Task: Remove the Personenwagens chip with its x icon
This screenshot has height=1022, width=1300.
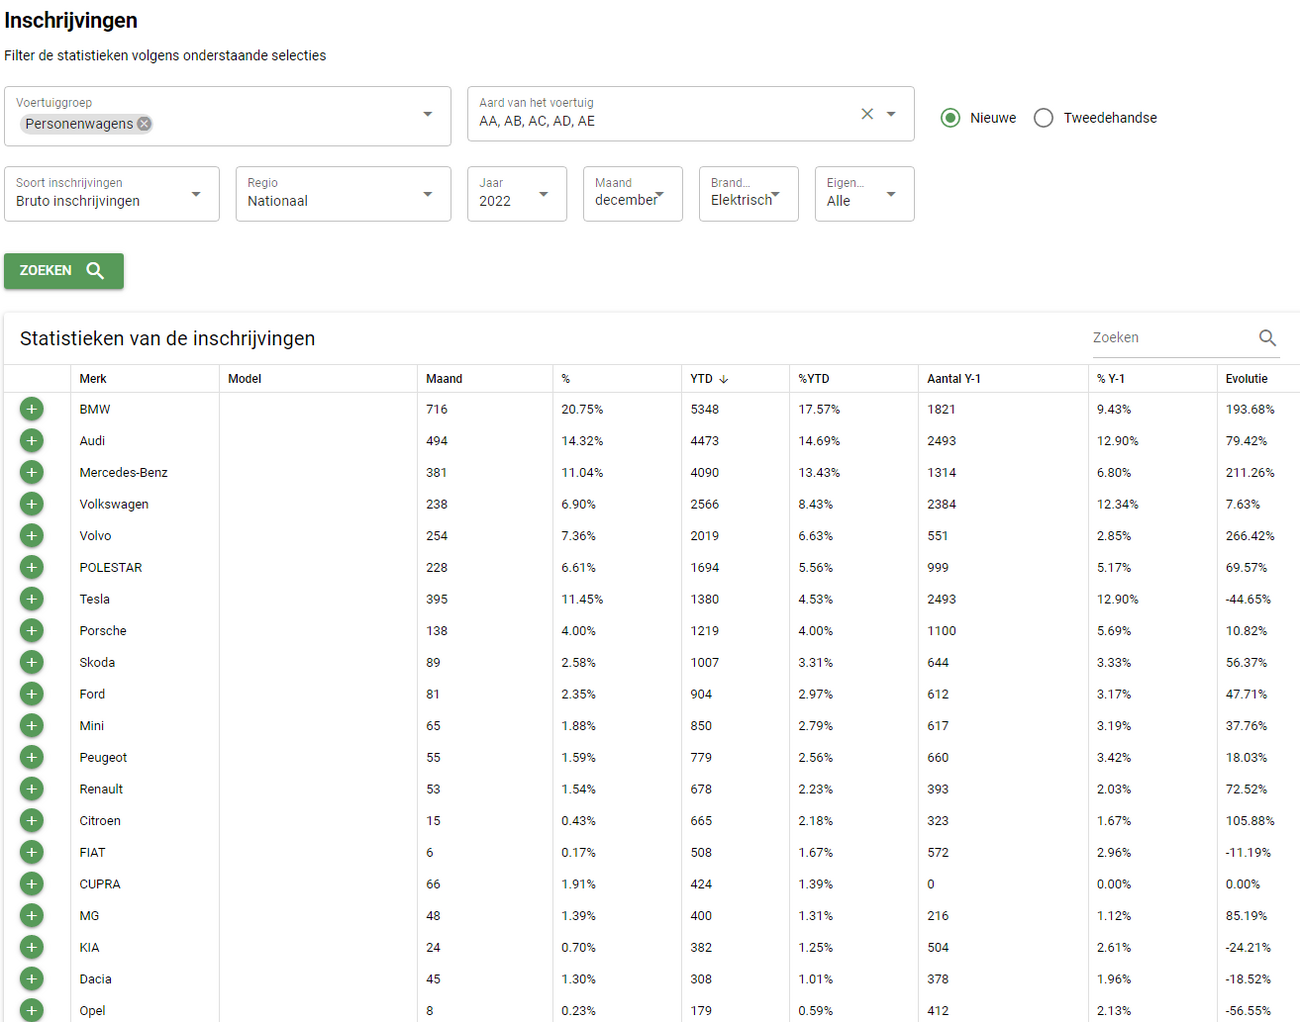Action: (x=144, y=124)
